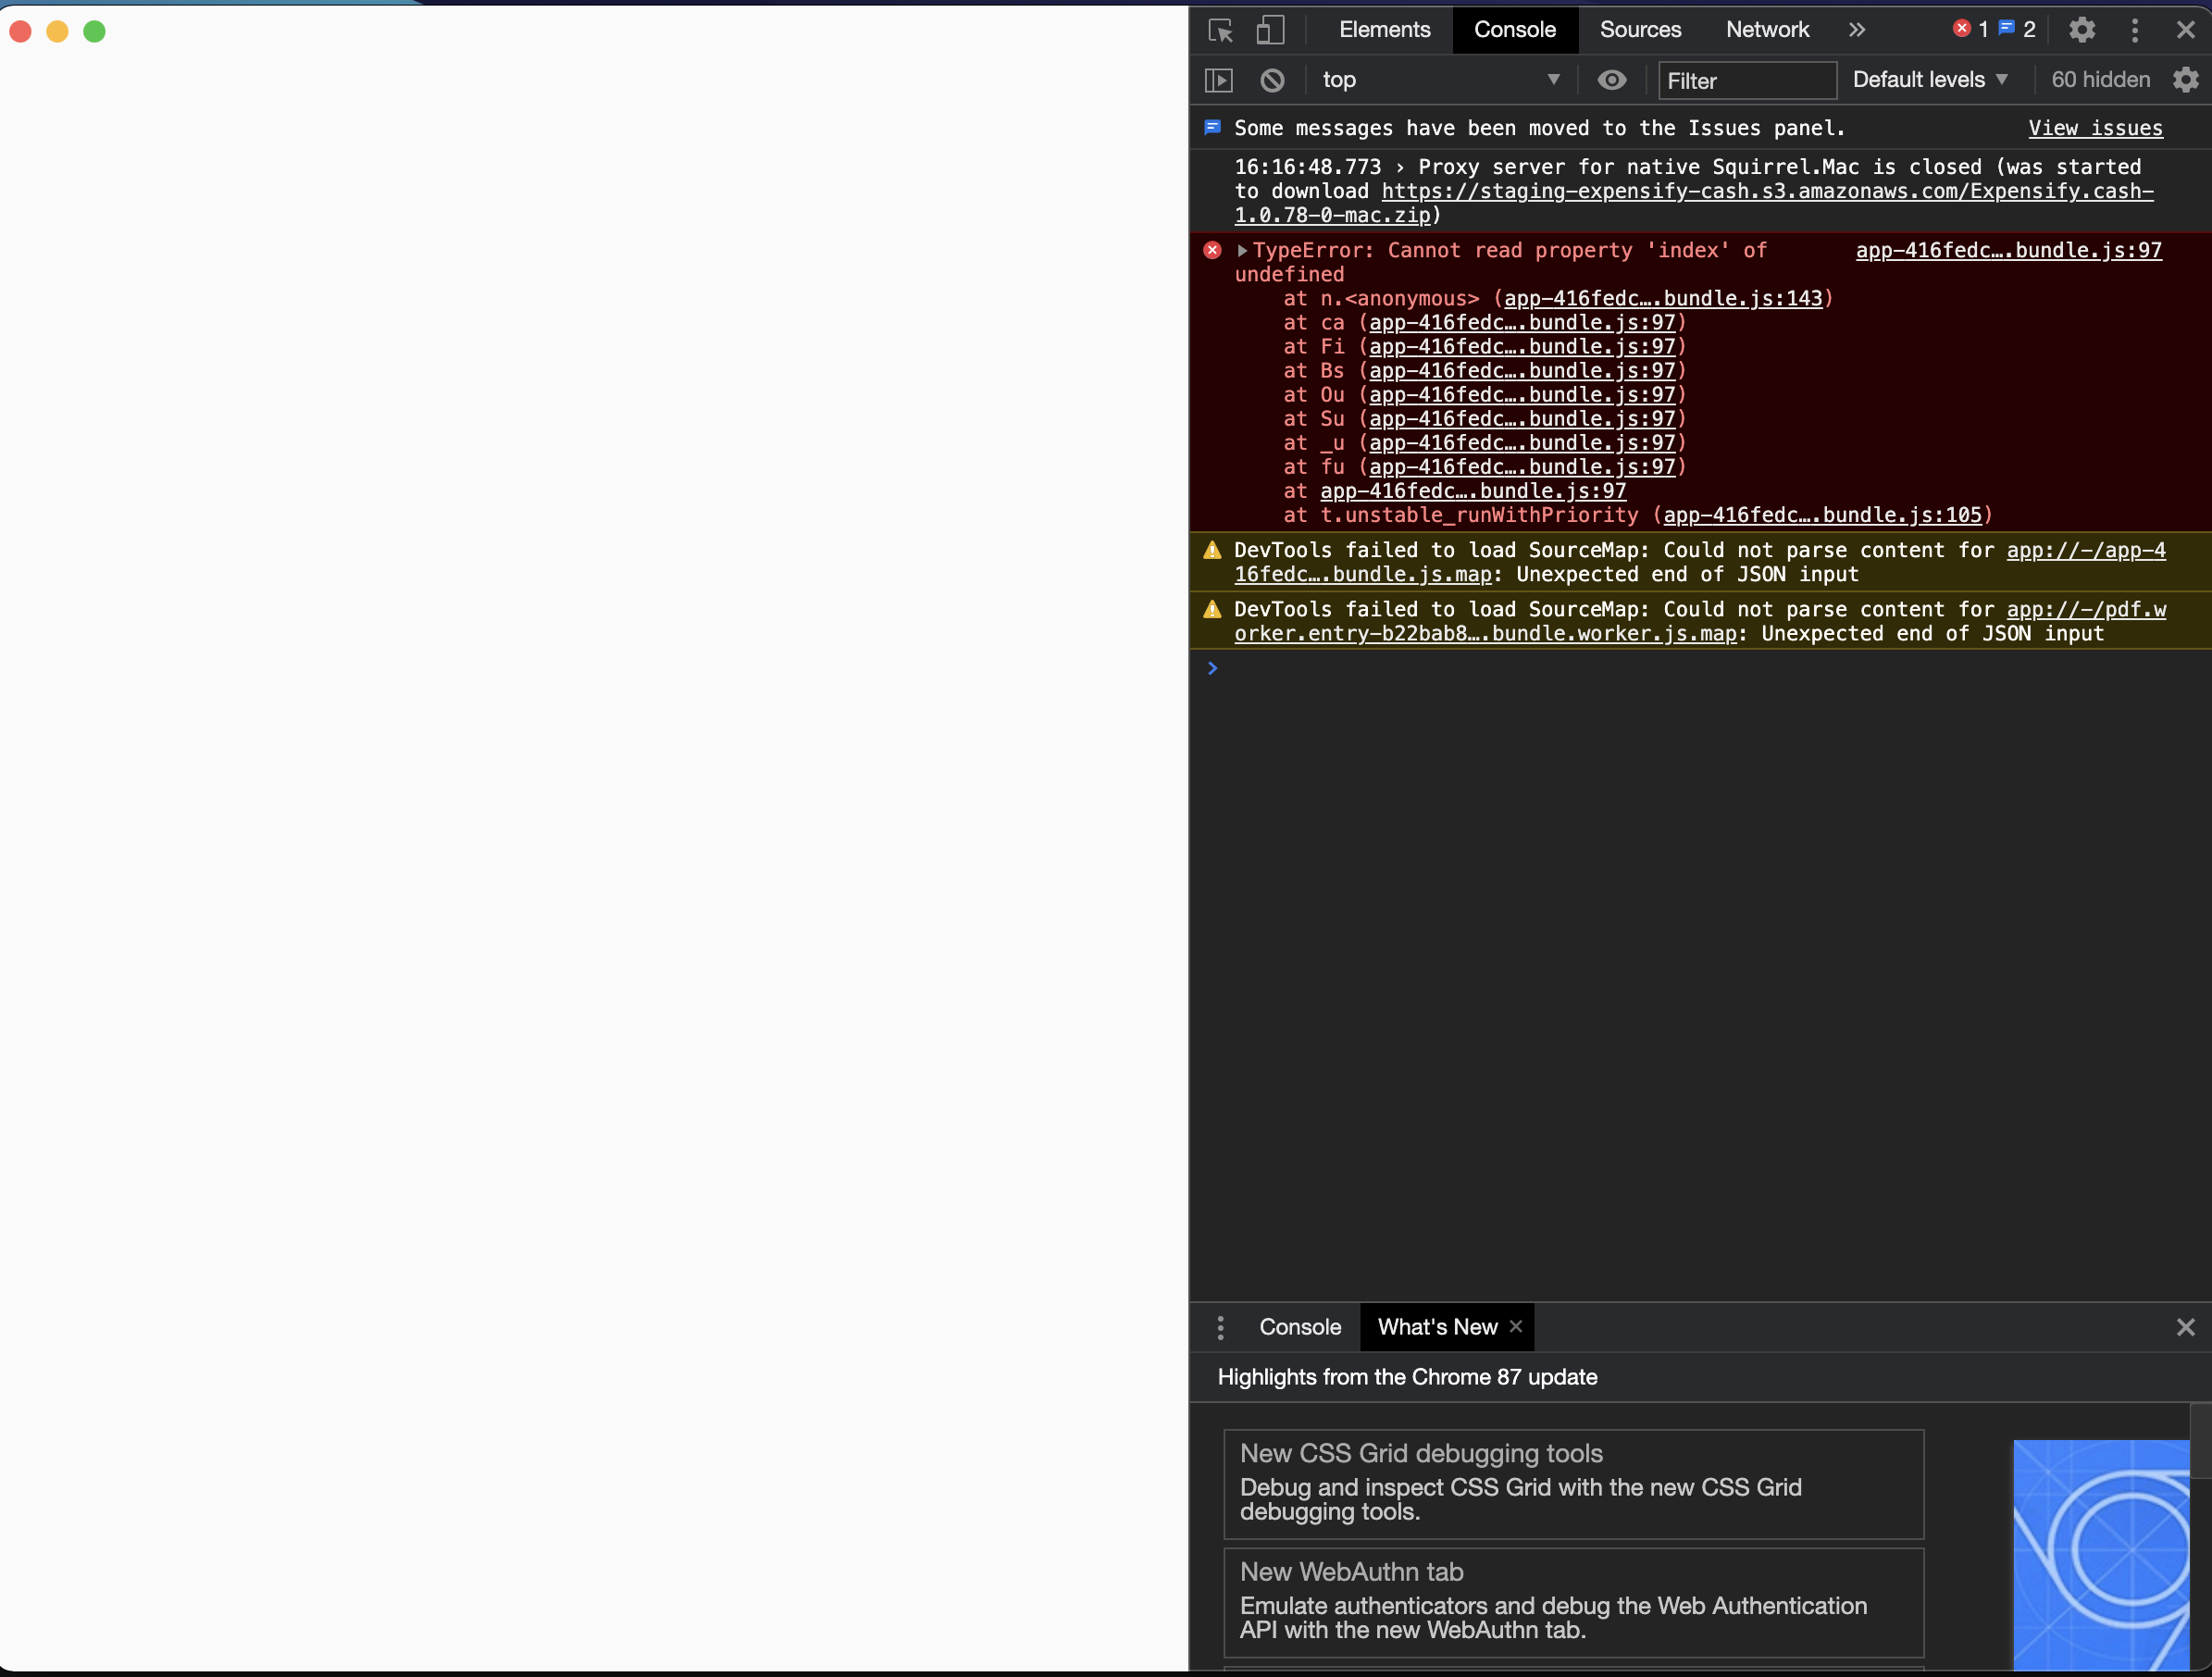Image resolution: width=2212 pixels, height=1677 pixels.
Task: Expand the TypeError stack trace triangle
Action: coord(1242,251)
